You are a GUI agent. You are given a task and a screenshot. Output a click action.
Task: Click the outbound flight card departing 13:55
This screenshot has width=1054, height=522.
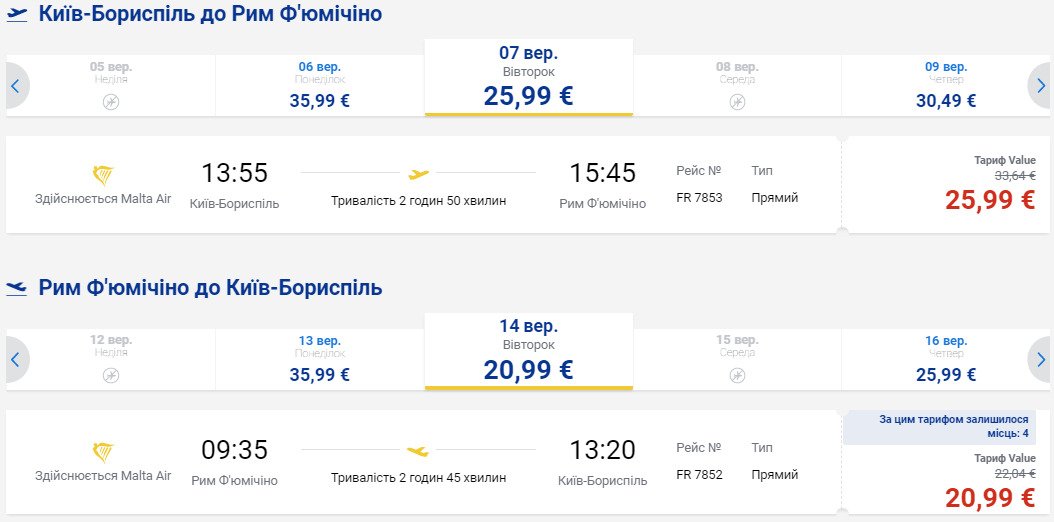click(x=420, y=185)
